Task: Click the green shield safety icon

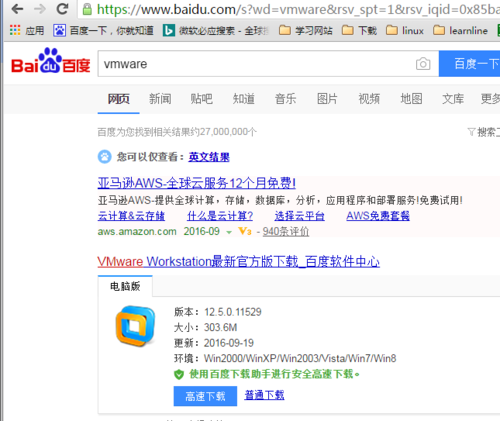Action: [x=179, y=374]
